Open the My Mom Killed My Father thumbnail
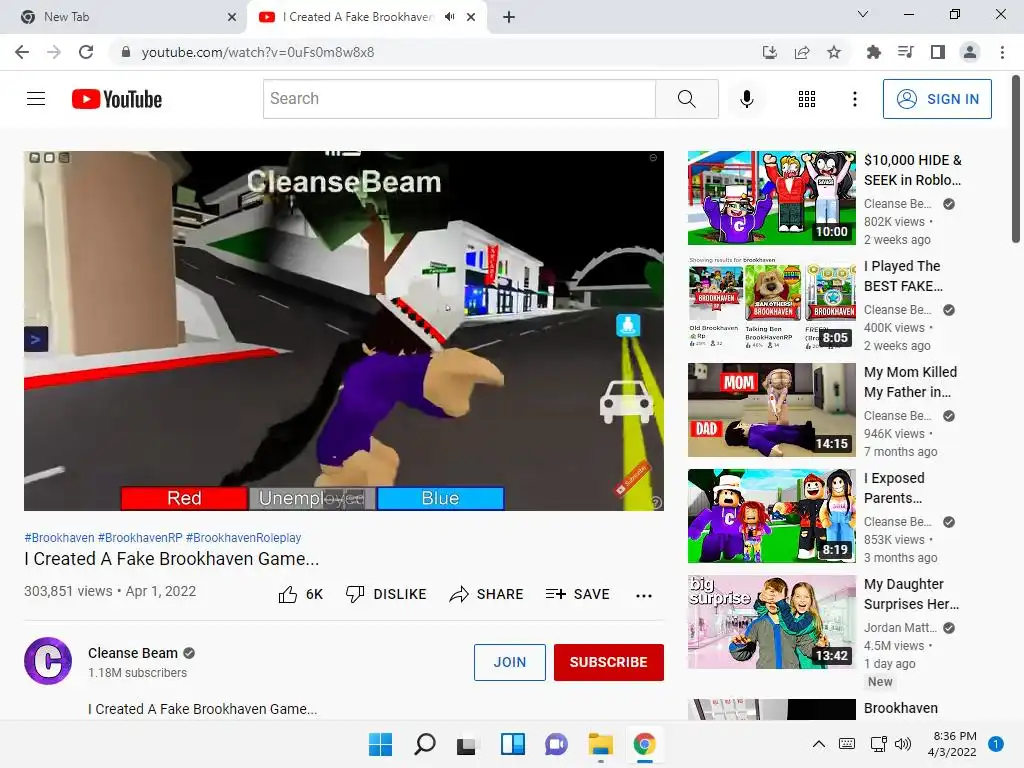Screen dimensions: 1024x768 pyautogui.click(x=771, y=409)
